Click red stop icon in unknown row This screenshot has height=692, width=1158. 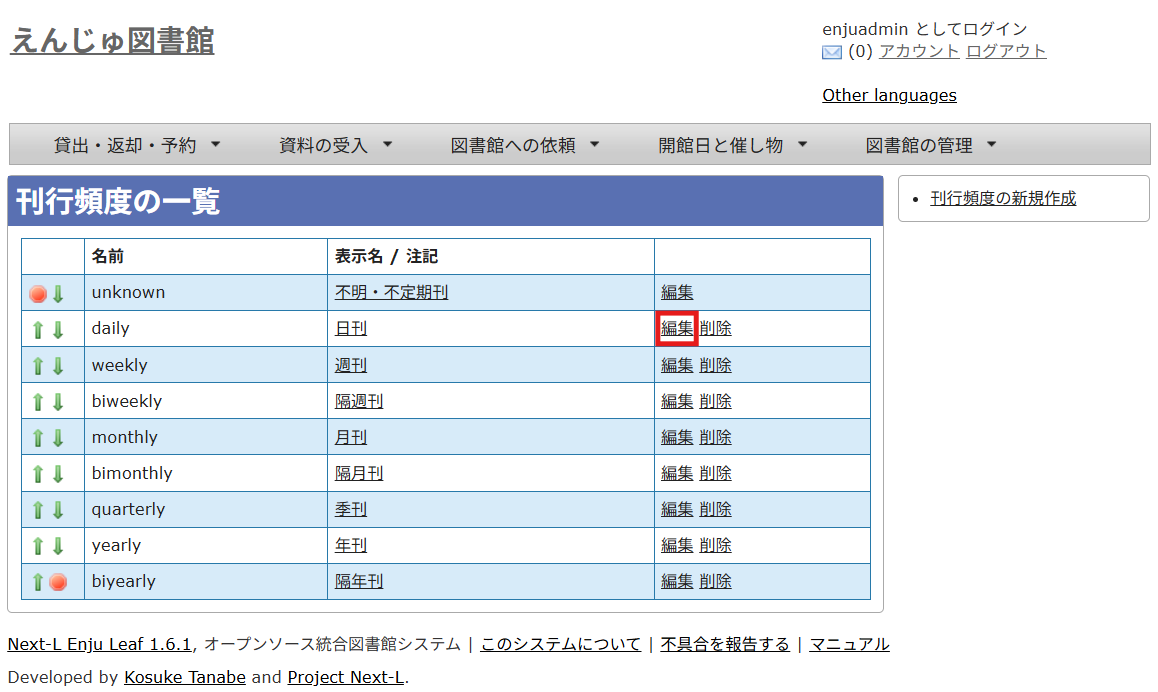click(x=38, y=294)
